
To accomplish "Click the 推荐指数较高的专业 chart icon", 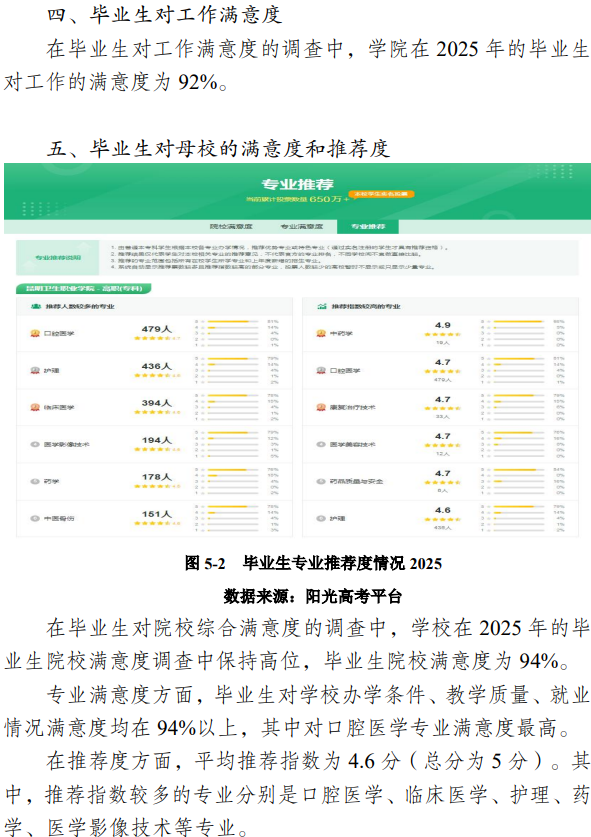I will click(322, 306).
